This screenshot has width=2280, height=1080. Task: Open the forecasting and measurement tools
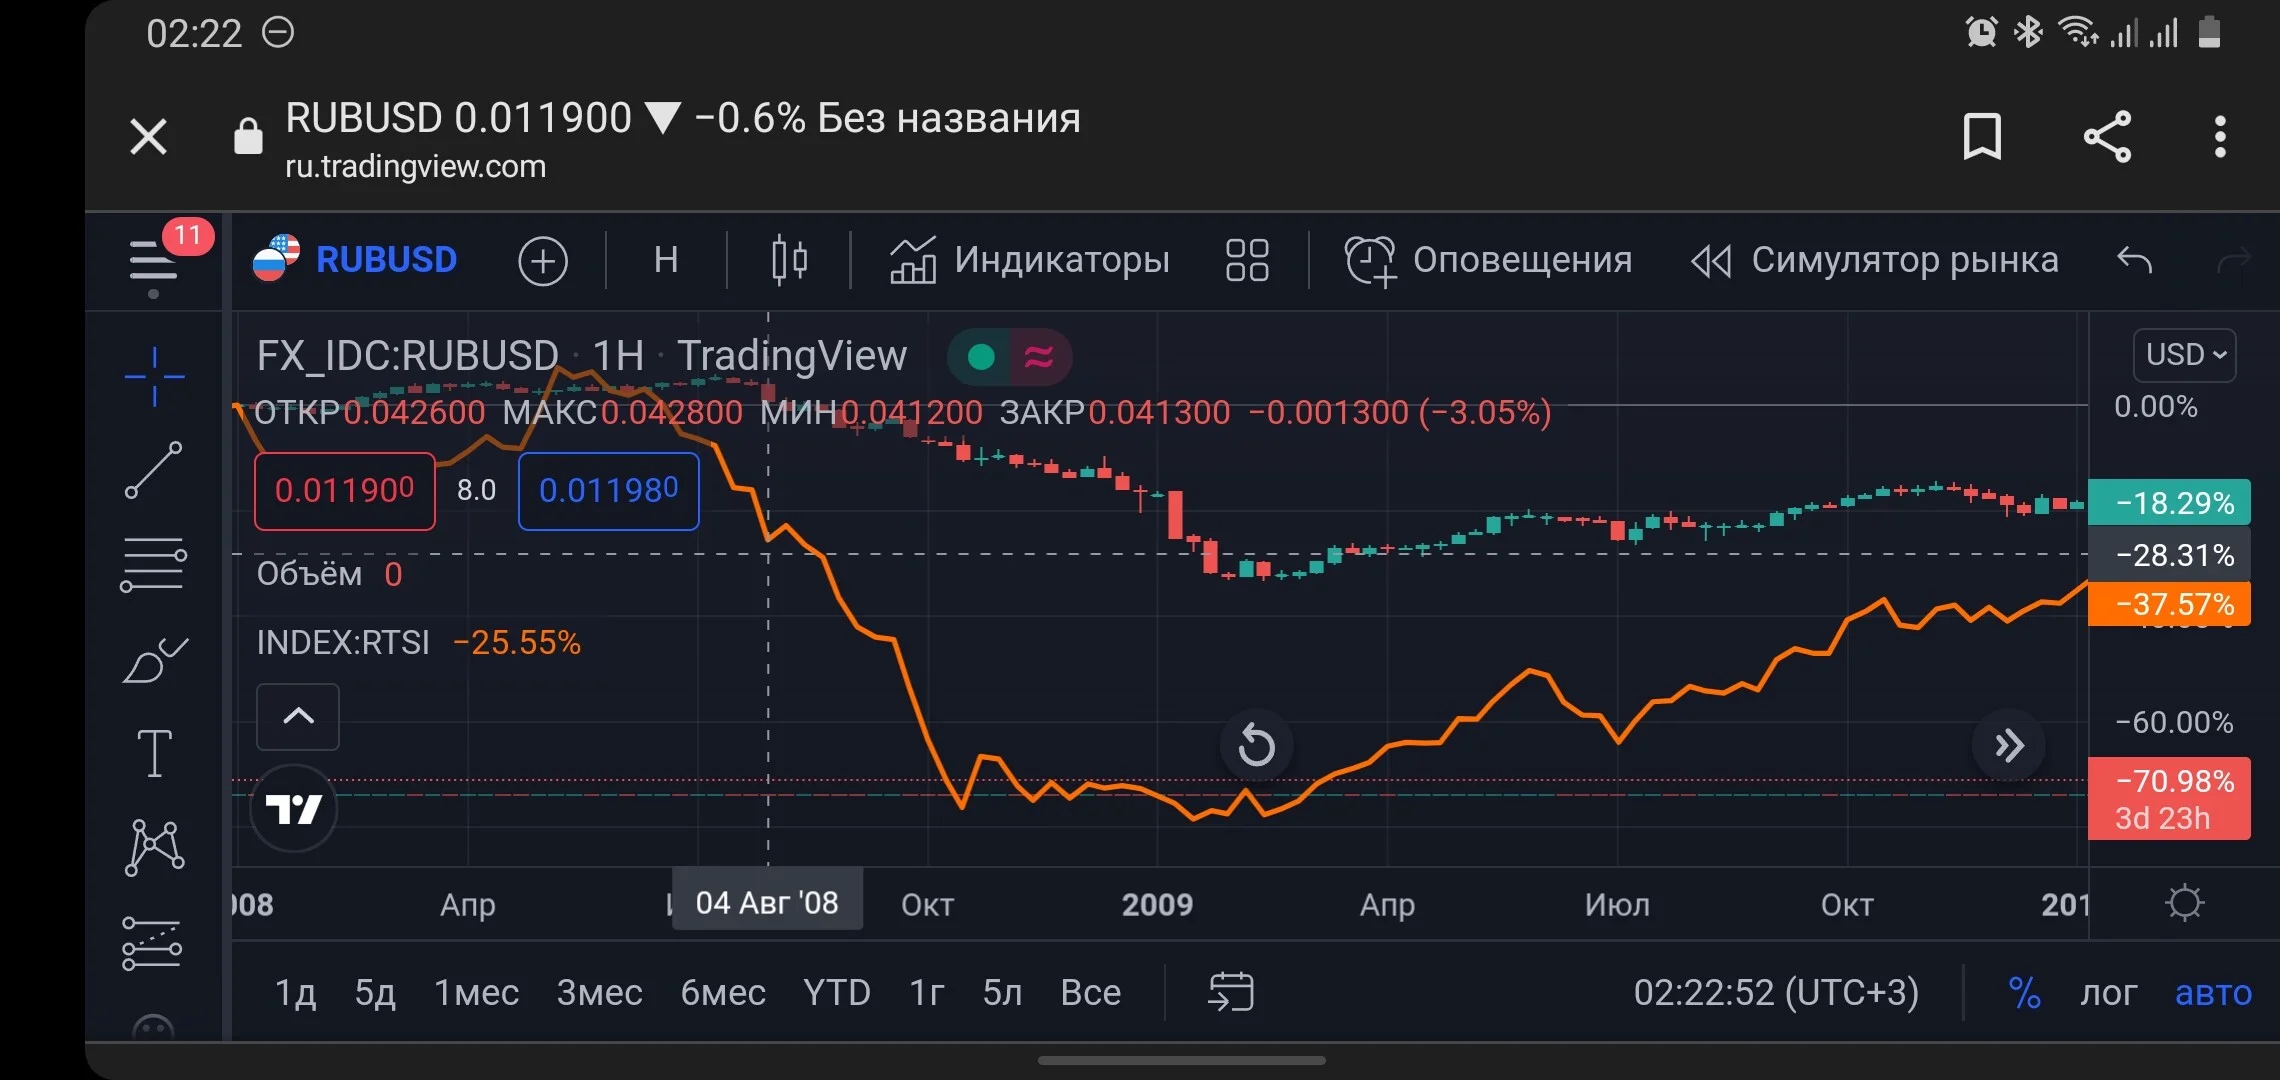[x=152, y=943]
